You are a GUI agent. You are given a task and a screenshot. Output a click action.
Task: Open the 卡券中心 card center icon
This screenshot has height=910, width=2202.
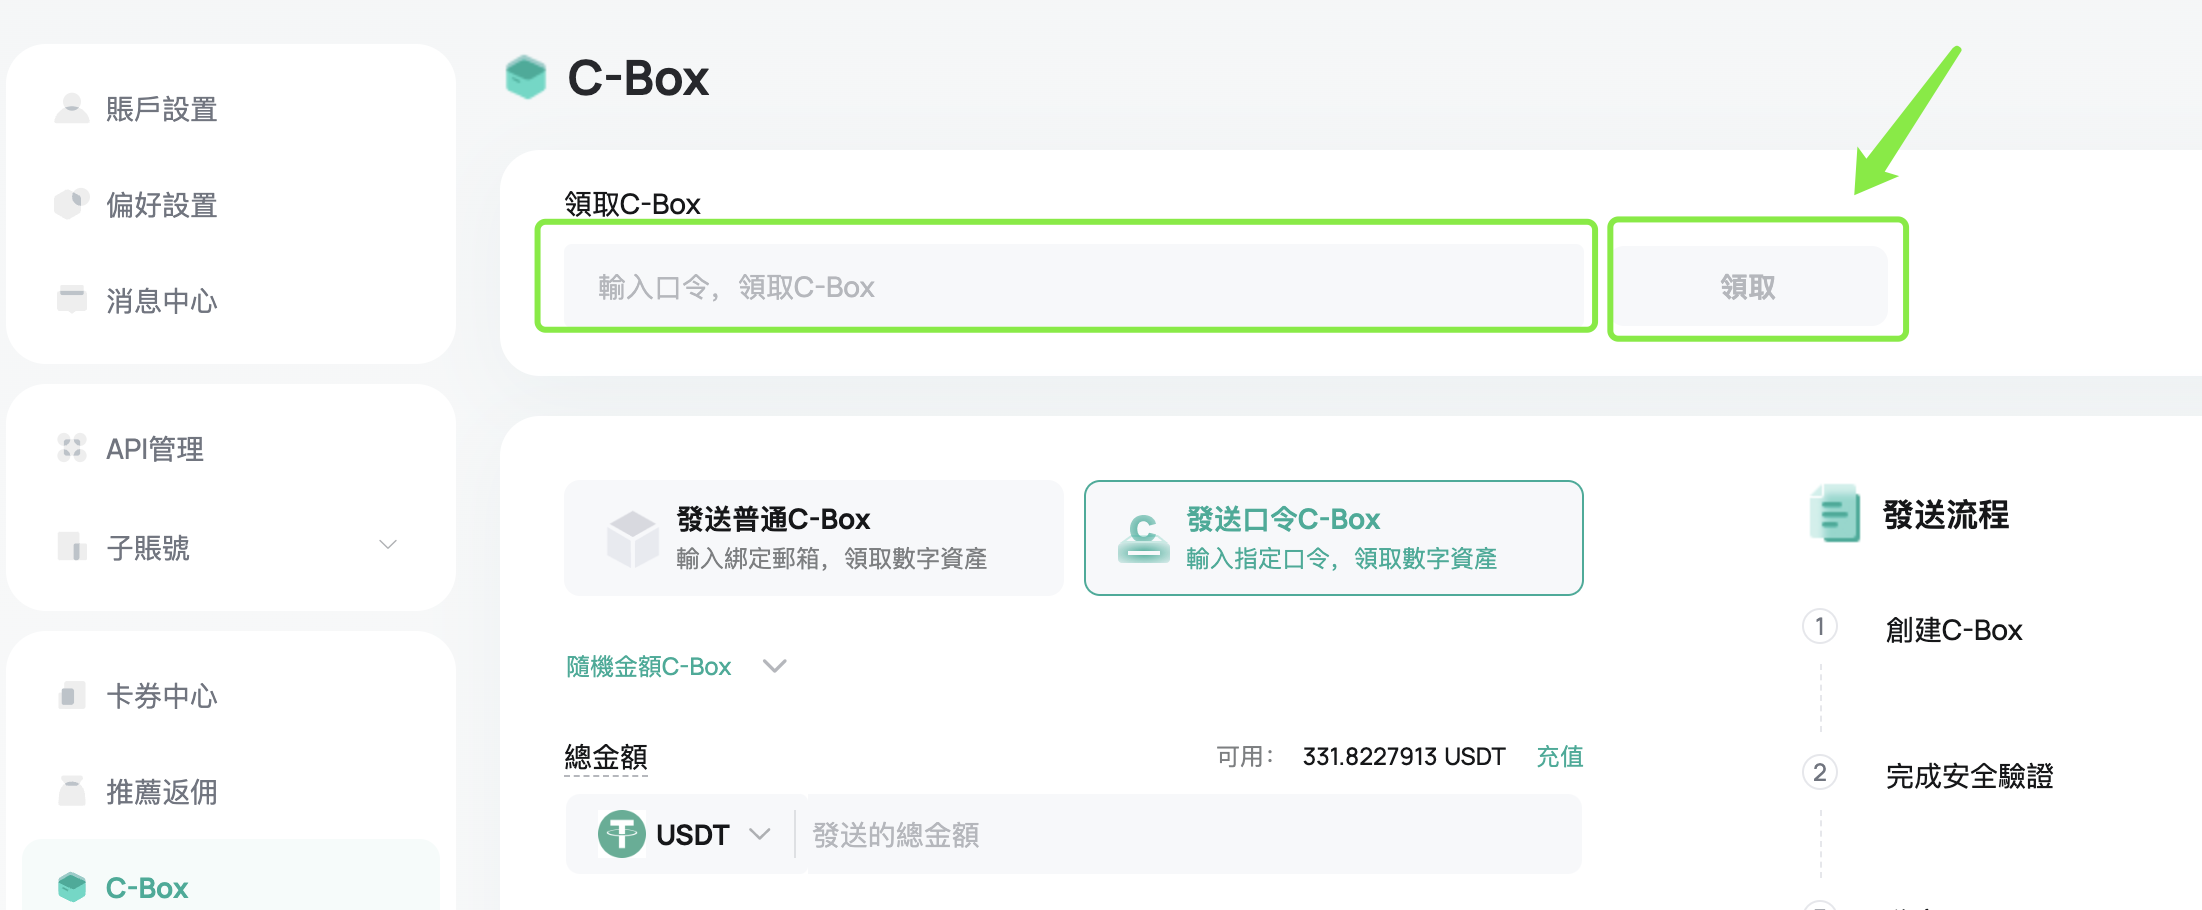pos(71,695)
